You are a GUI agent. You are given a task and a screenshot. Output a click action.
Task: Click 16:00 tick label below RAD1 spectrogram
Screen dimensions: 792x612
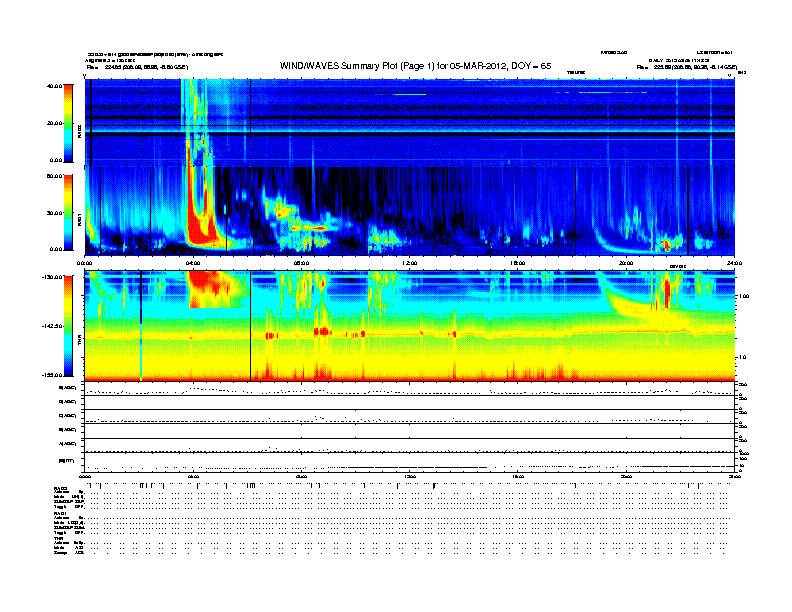point(518,263)
